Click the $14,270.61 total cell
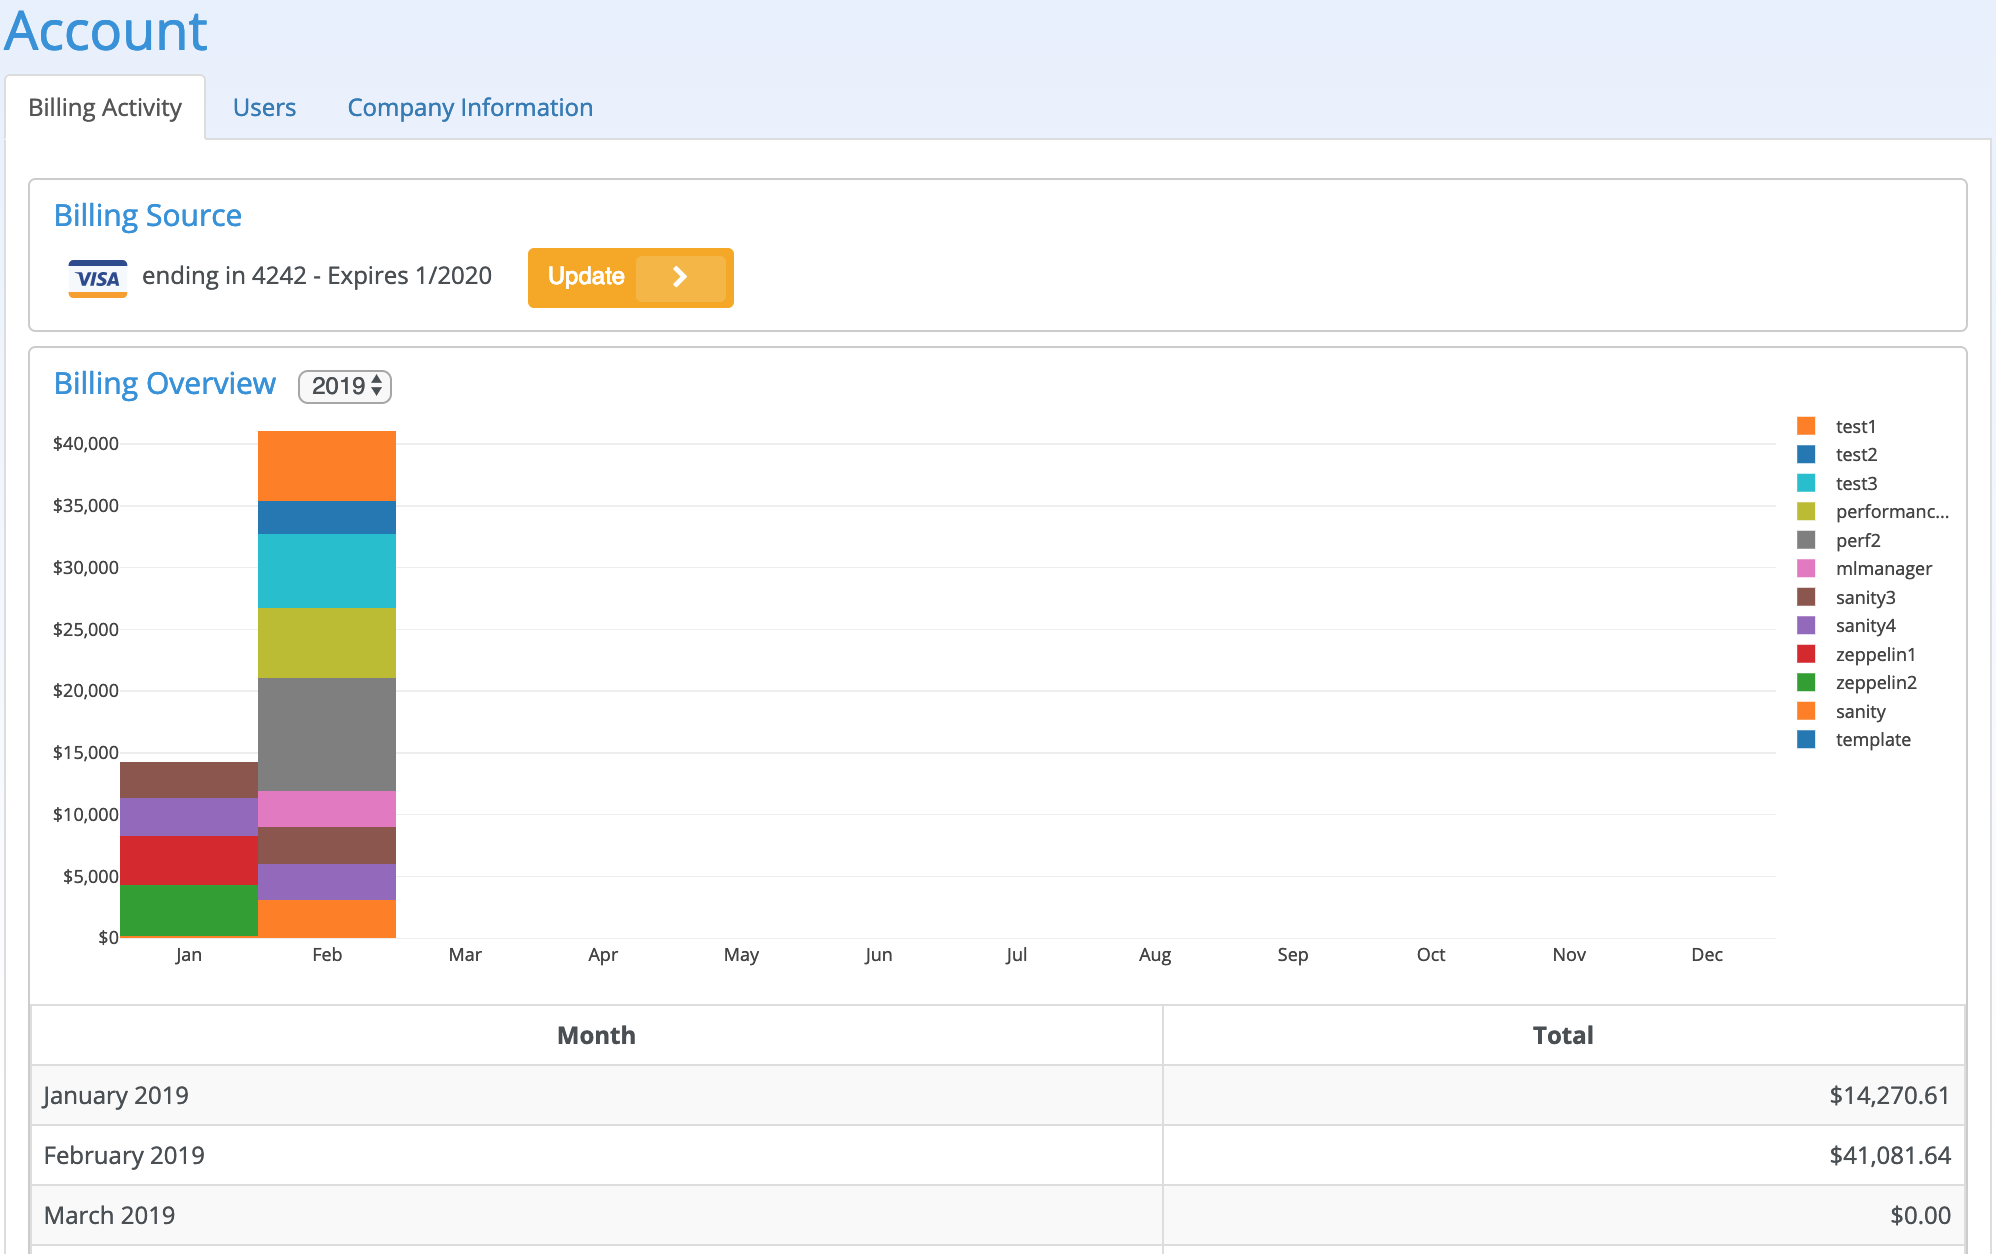Image resolution: width=1996 pixels, height=1254 pixels. click(1563, 1095)
